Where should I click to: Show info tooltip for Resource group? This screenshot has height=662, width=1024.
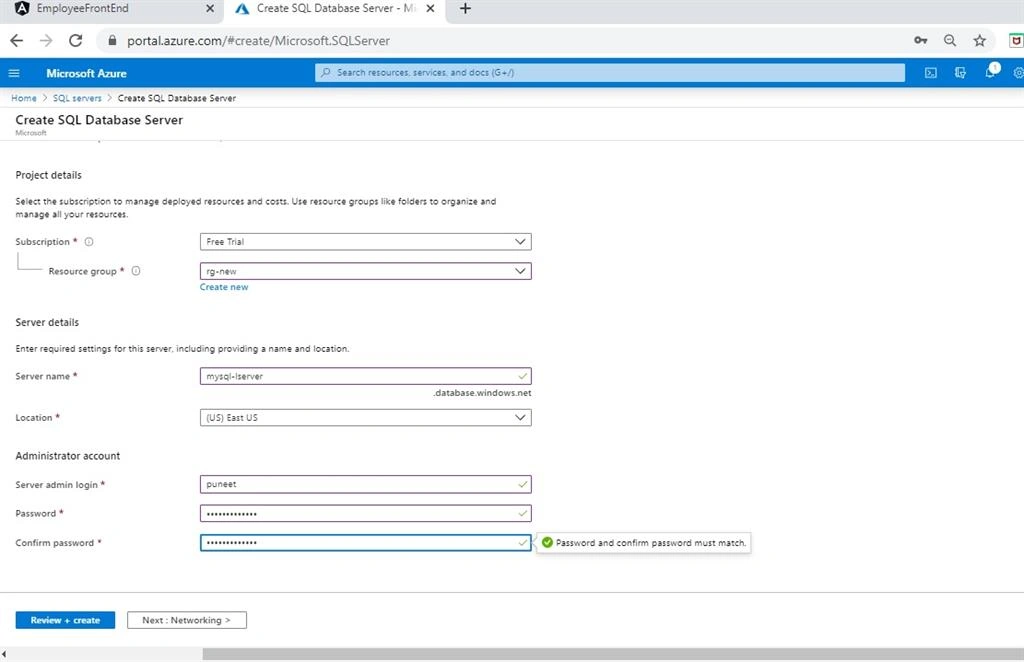(x=136, y=271)
